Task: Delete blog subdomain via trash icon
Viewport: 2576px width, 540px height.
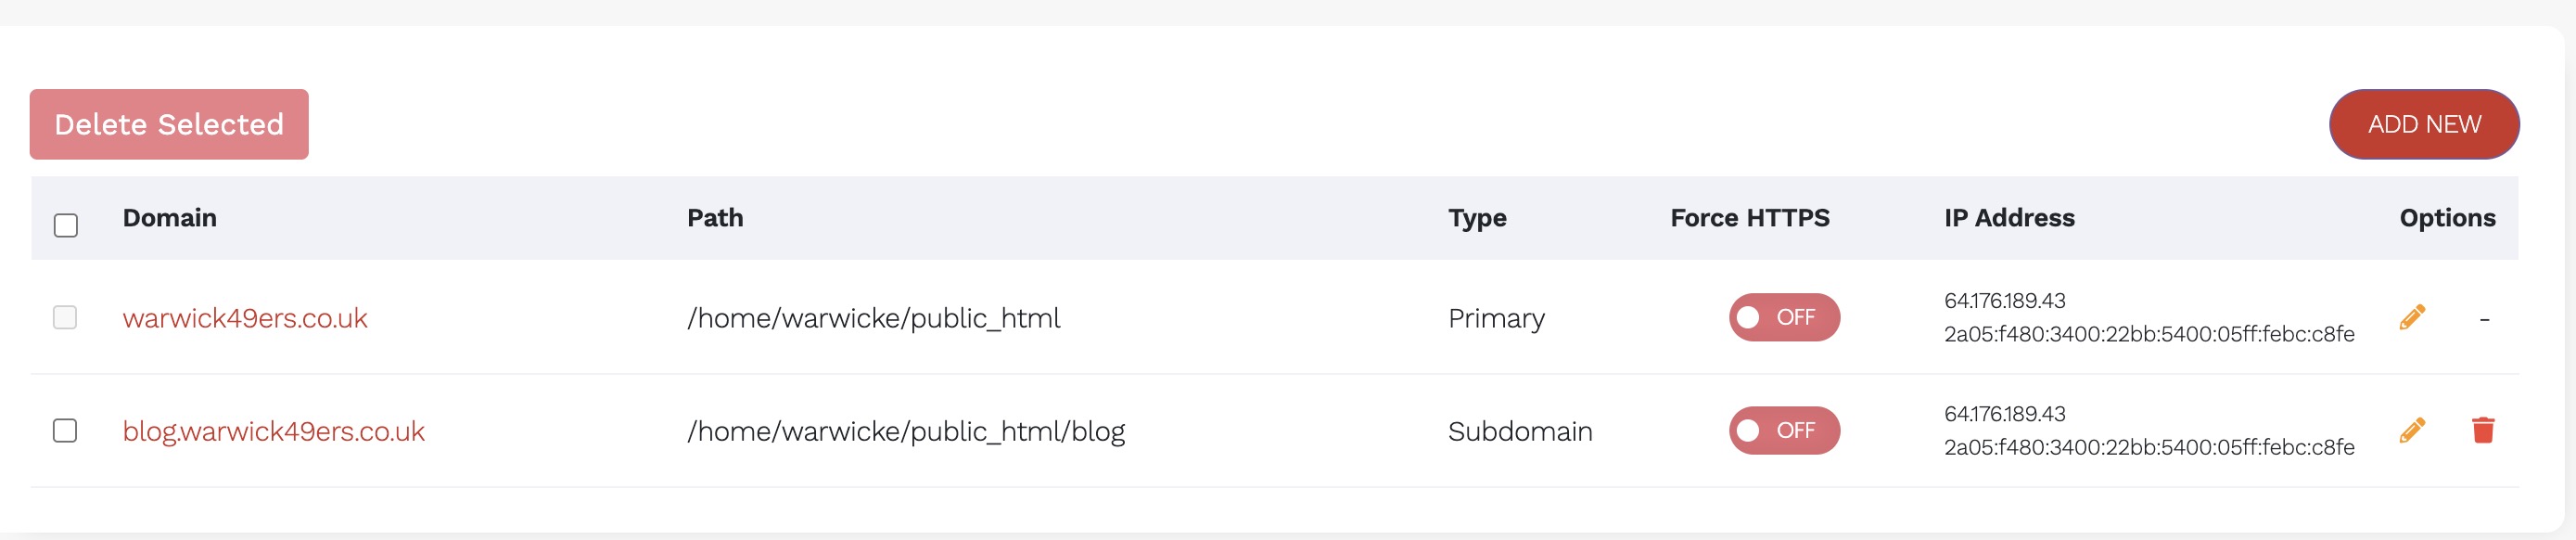Action: 2482,430
